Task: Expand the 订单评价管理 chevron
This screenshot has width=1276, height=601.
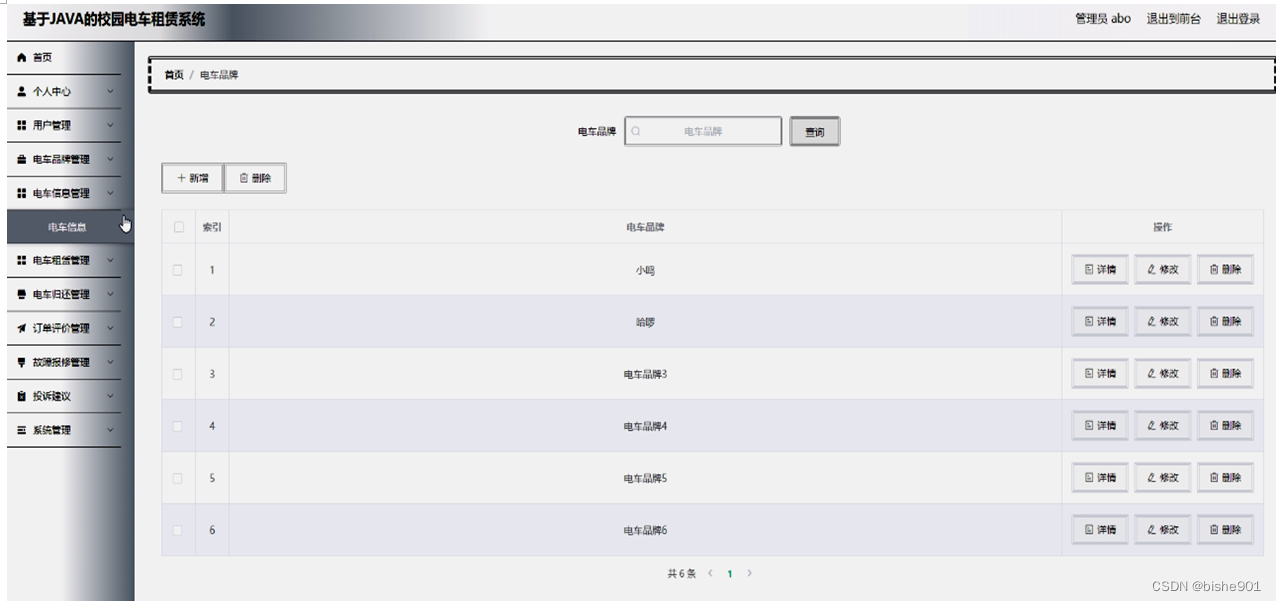Action: pos(110,328)
